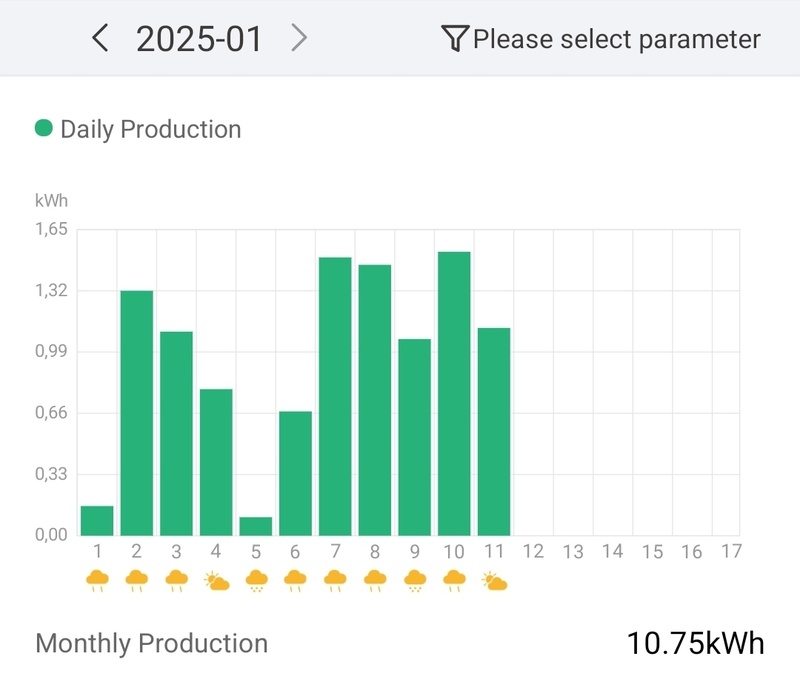Click the filter funnel icon

[454, 39]
